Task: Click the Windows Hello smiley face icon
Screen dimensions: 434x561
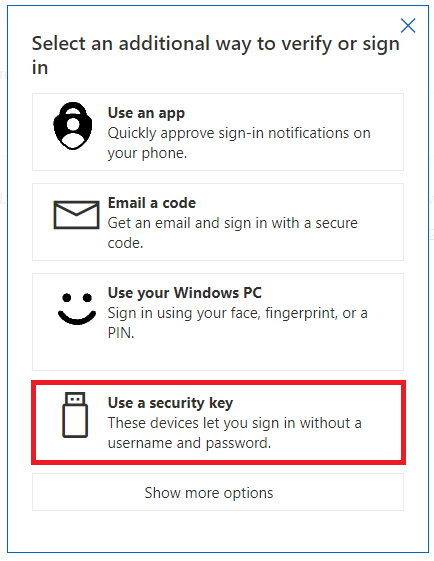Action: tap(77, 309)
